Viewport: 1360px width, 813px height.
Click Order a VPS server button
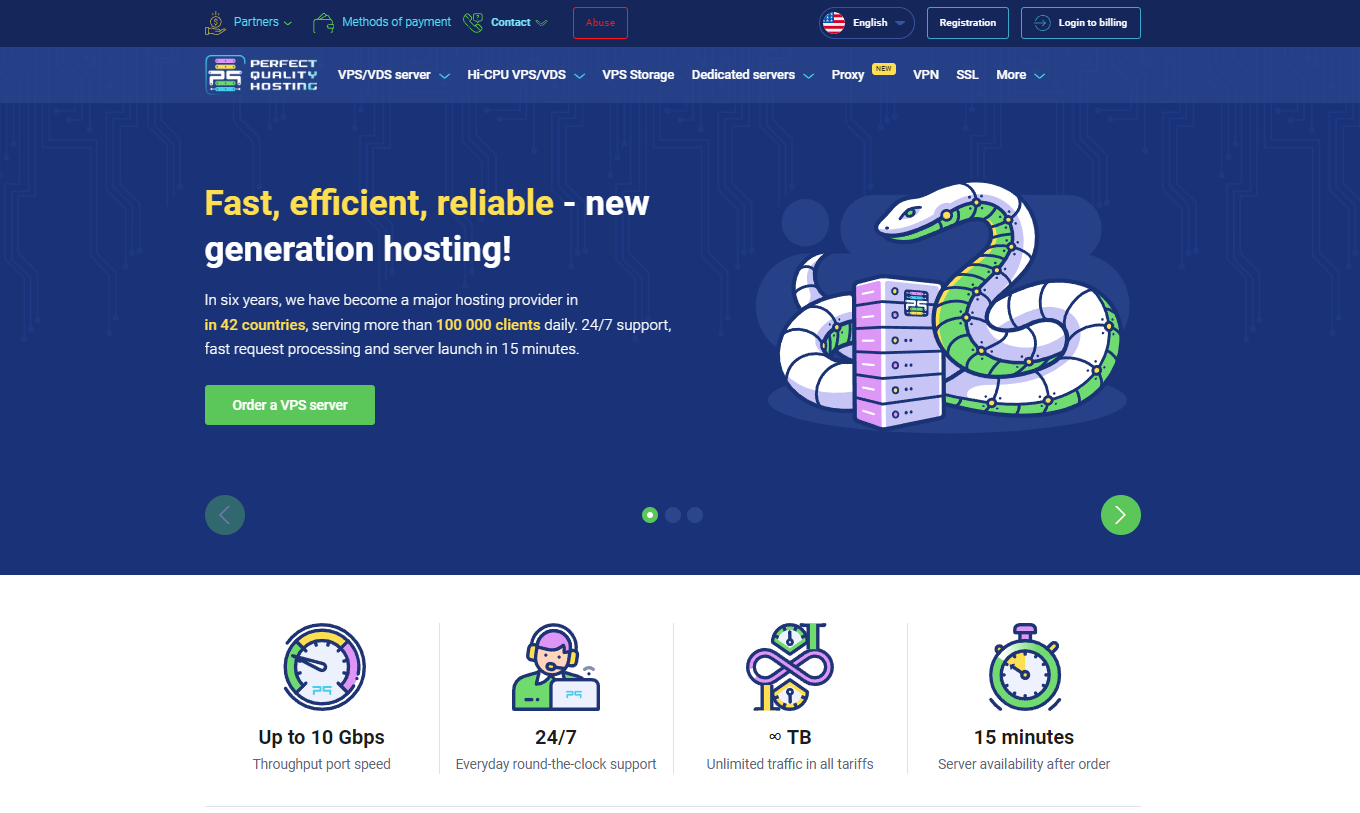[290, 405]
